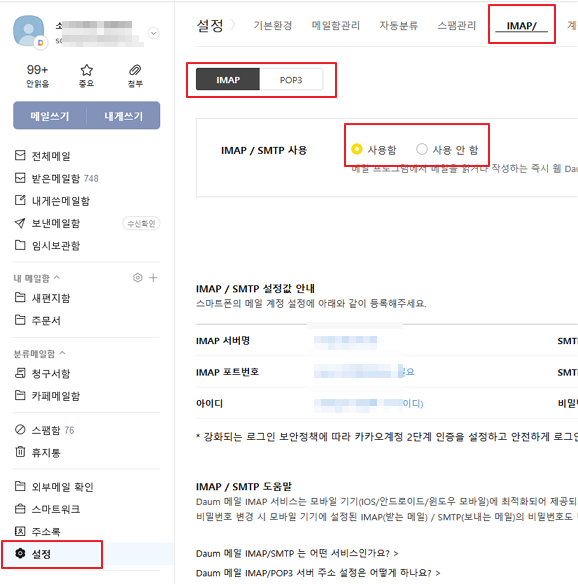Open unread mails 99+ counter

point(37,76)
